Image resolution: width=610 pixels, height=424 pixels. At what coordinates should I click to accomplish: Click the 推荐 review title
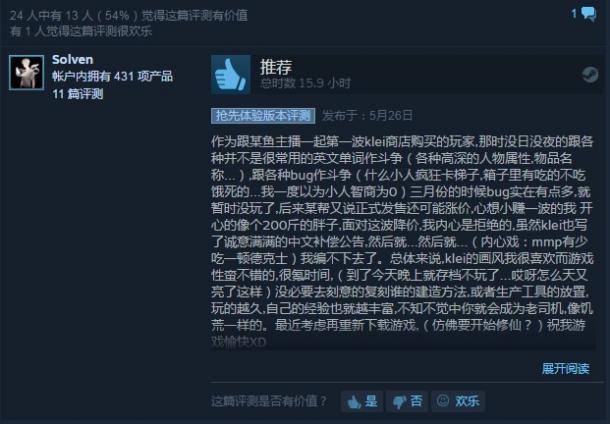(x=276, y=67)
